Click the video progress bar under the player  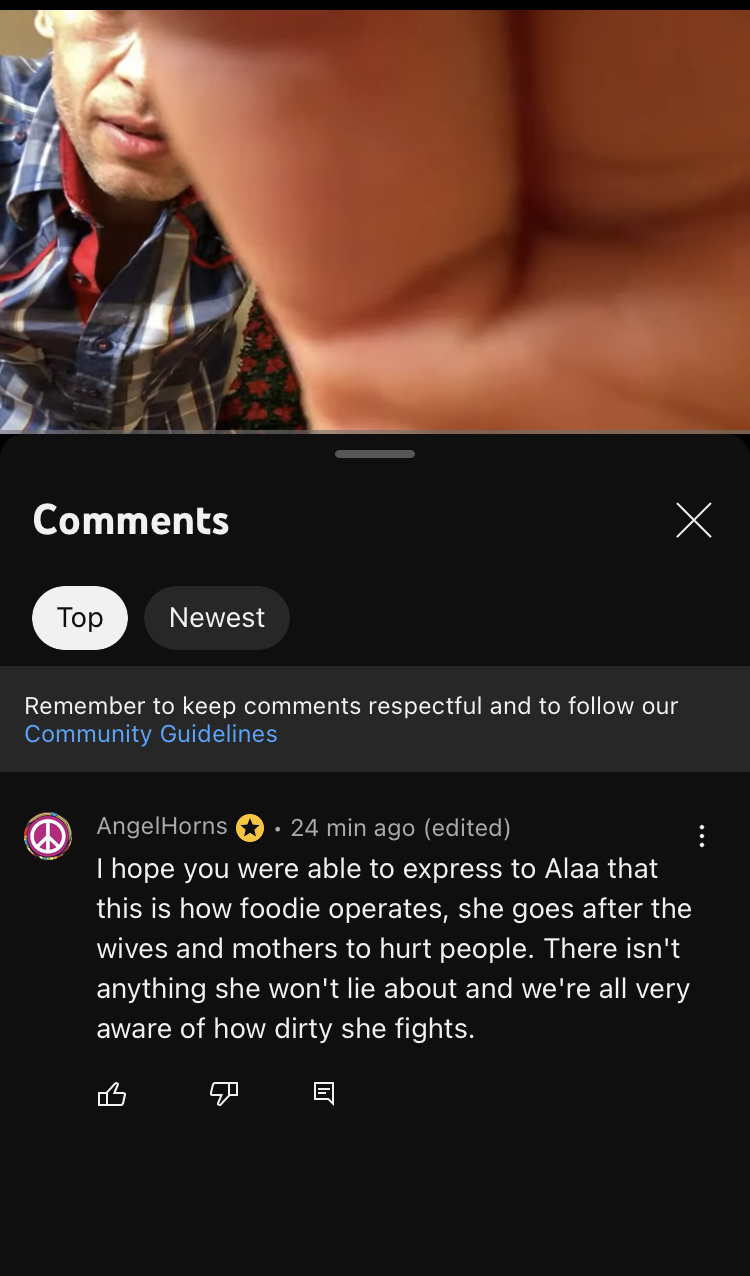(375, 431)
